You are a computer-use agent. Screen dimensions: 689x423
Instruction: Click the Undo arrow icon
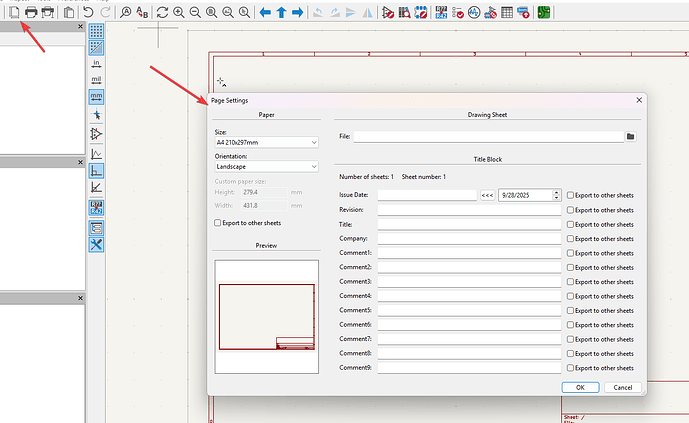tap(88, 12)
